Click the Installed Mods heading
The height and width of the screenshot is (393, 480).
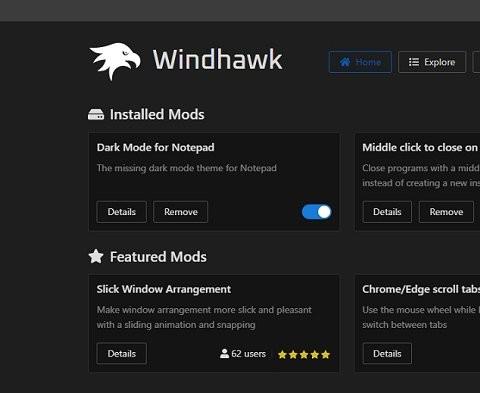click(157, 114)
